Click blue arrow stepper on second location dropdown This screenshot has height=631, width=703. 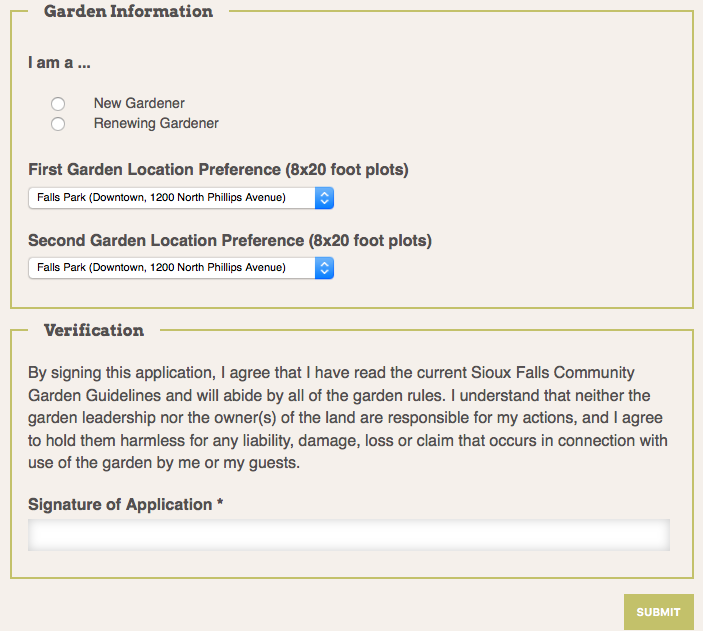pos(324,268)
